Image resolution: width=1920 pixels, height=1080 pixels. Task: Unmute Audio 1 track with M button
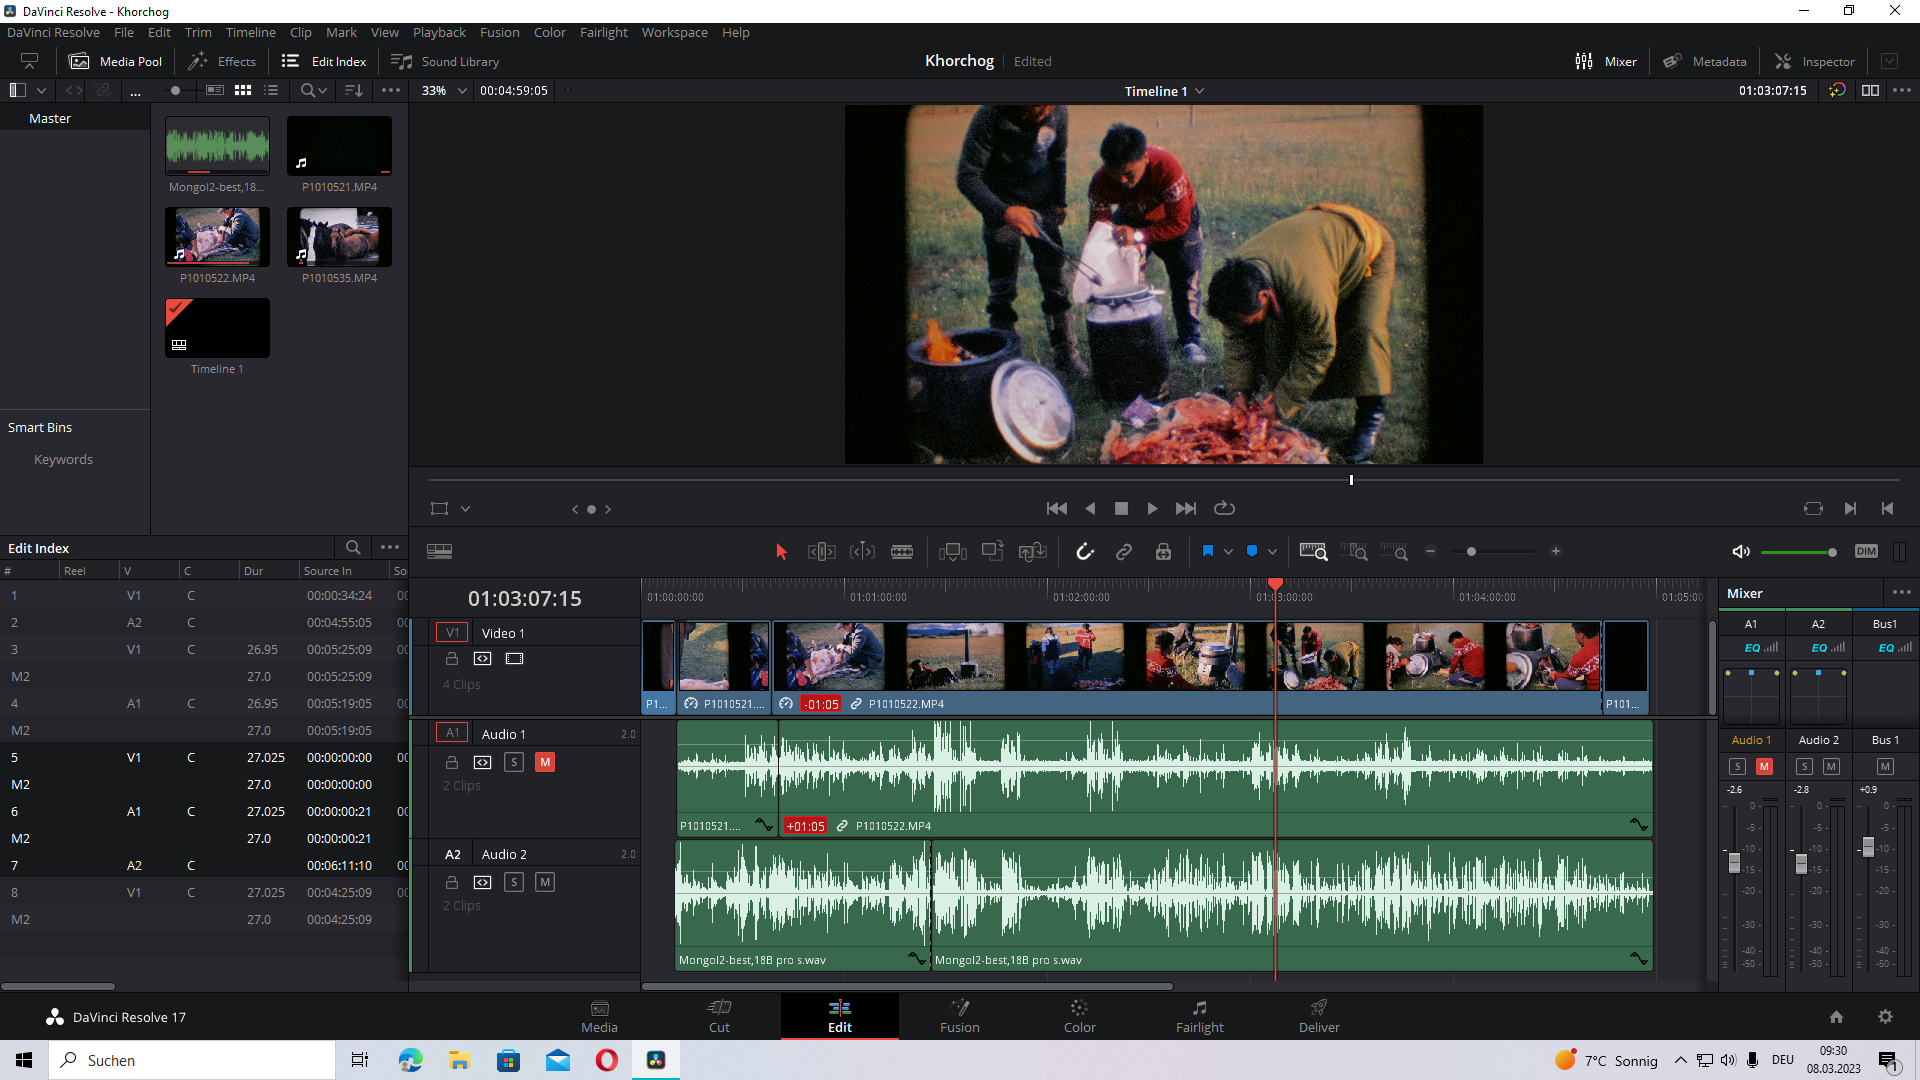pos(545,762)
